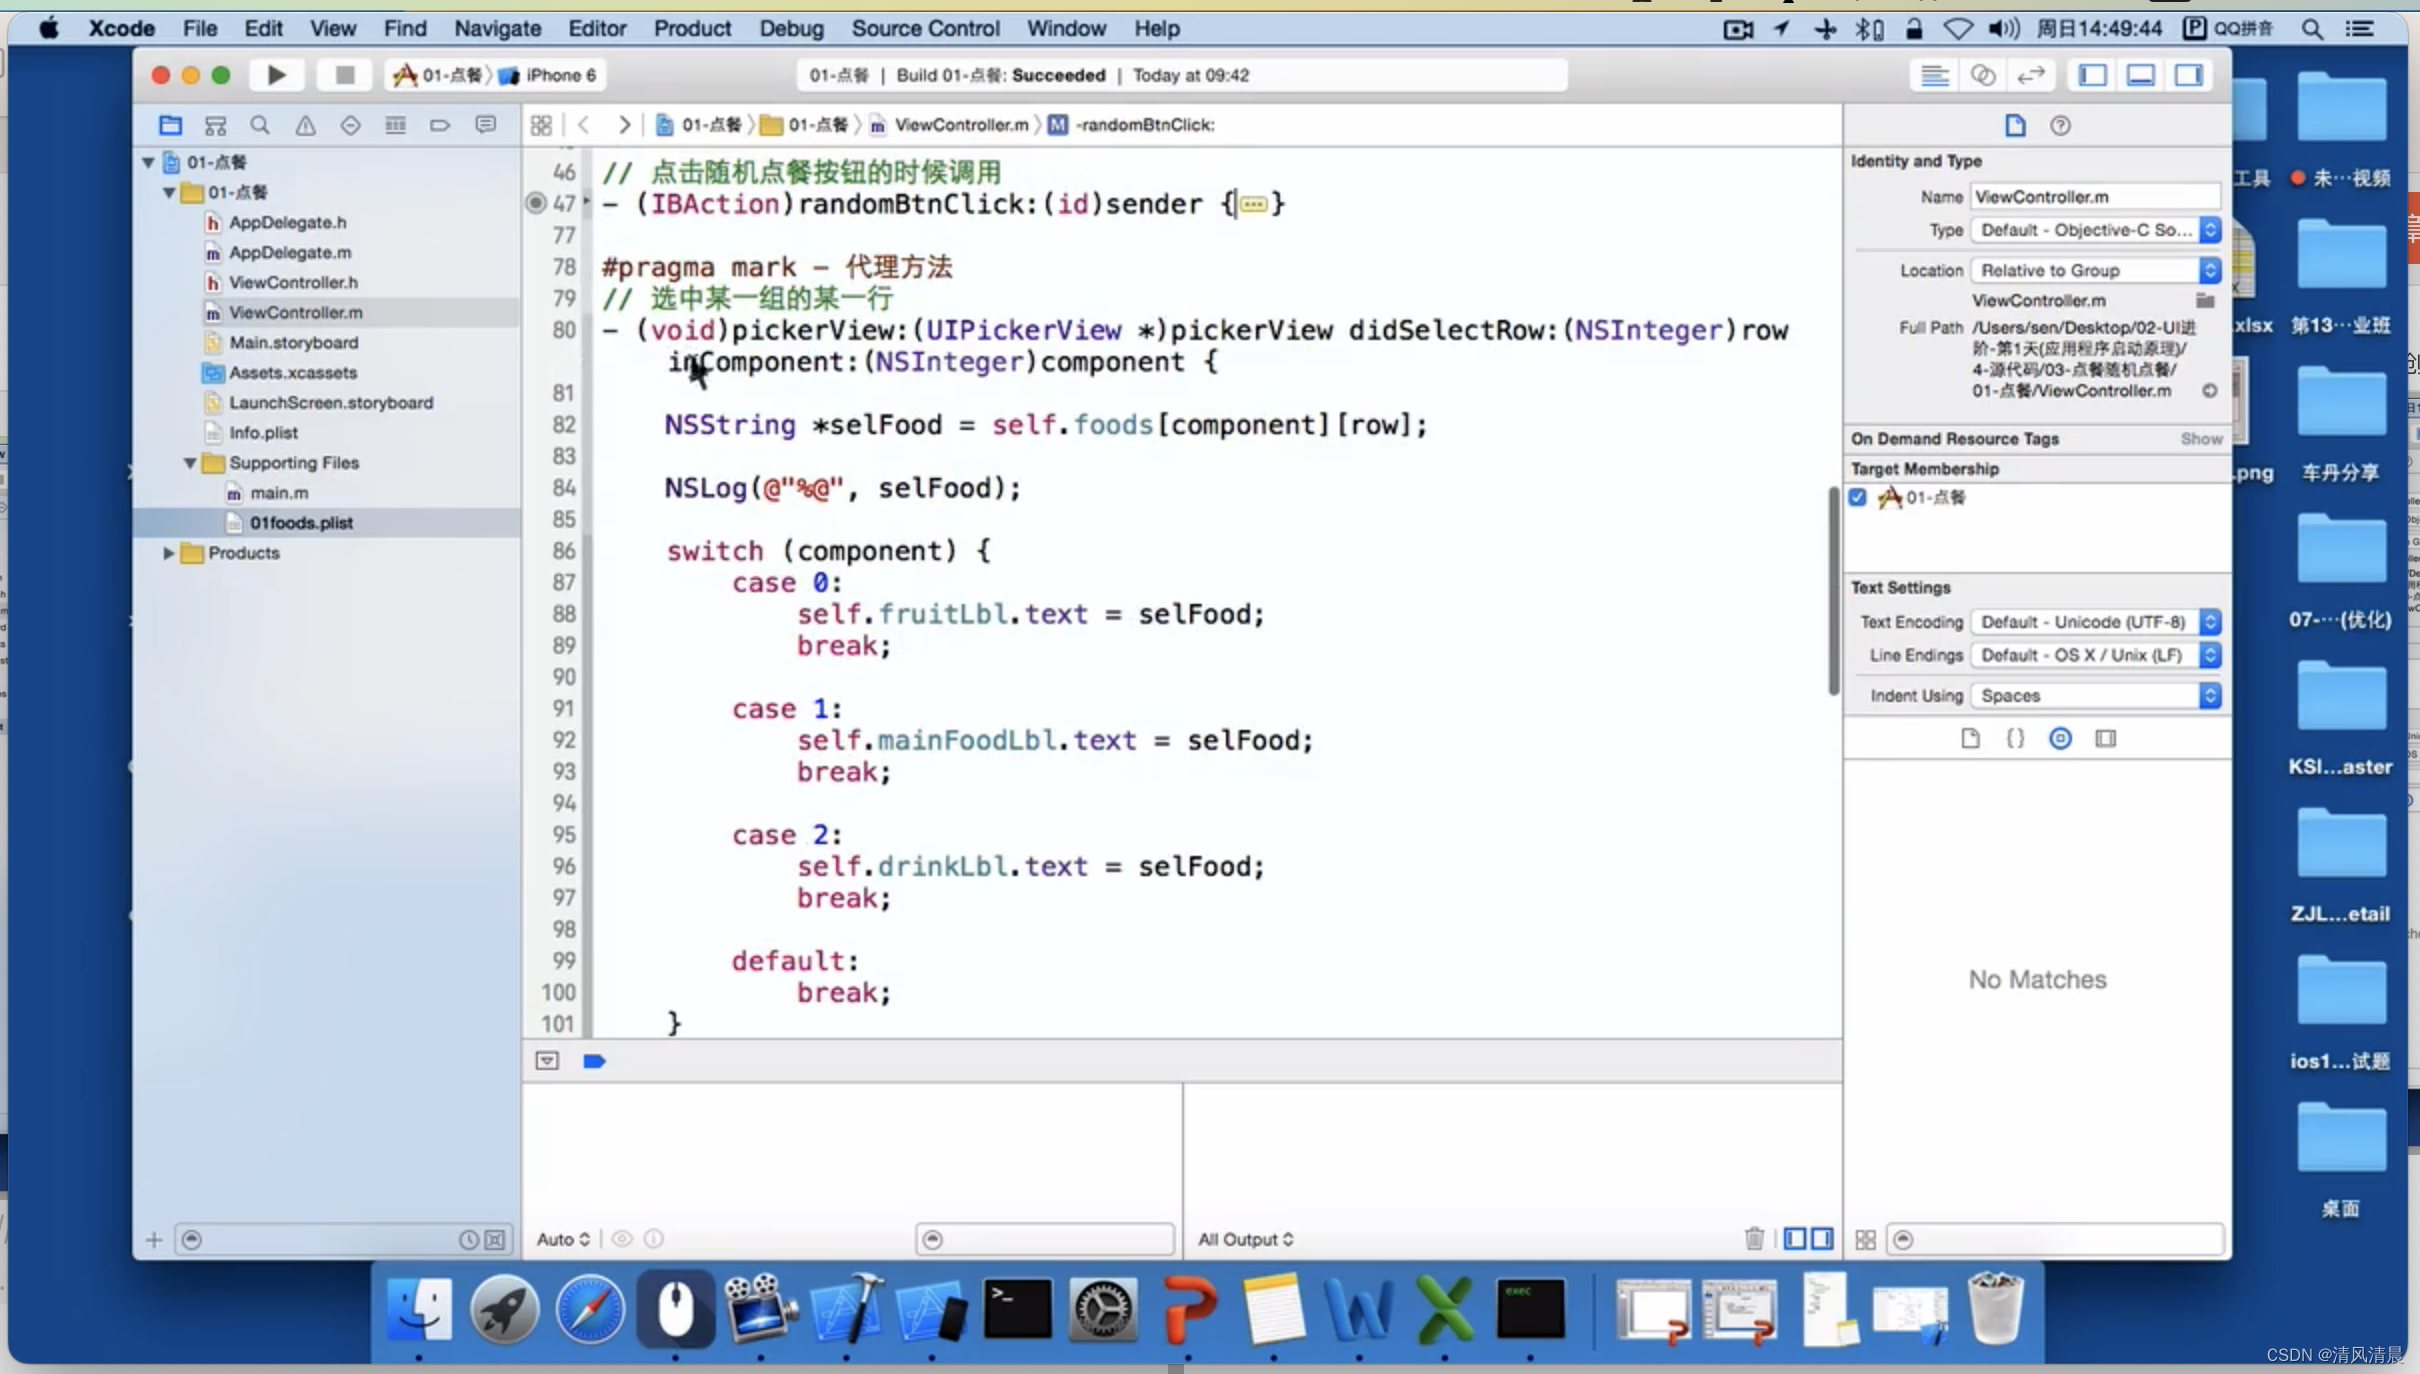Image resolution: width=2420 pixels, height=1374 pixels.
Task: Open the Source Control menu
Action: coord(926,28)
